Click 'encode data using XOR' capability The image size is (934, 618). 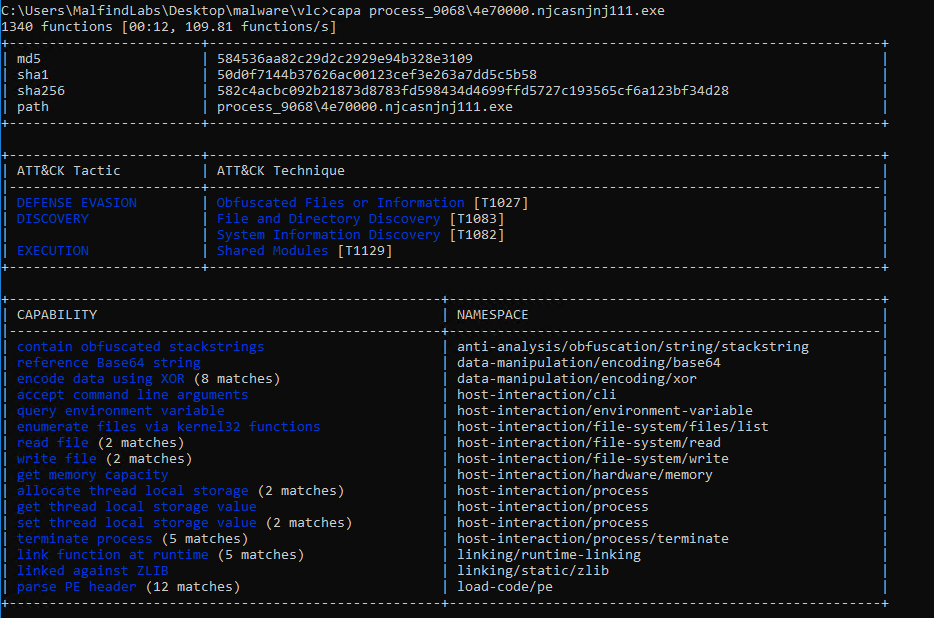(100, 379)
